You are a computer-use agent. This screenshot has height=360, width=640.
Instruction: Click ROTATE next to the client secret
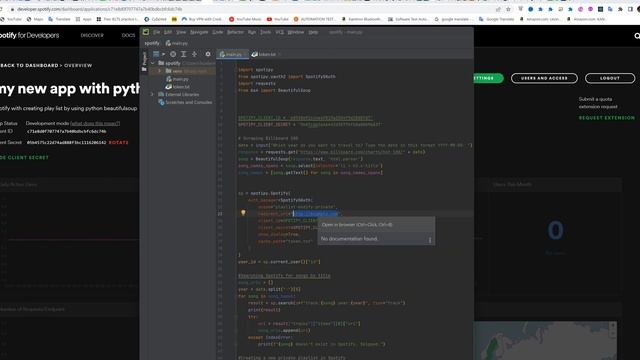118,142
